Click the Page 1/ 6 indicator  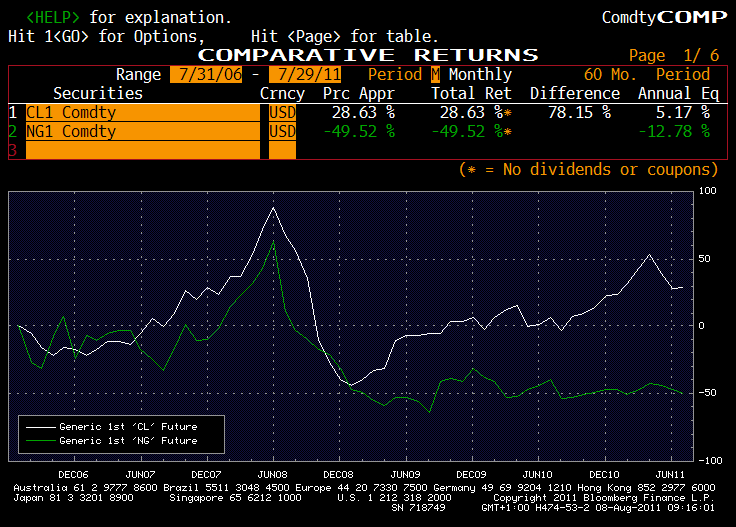point(674,56)
